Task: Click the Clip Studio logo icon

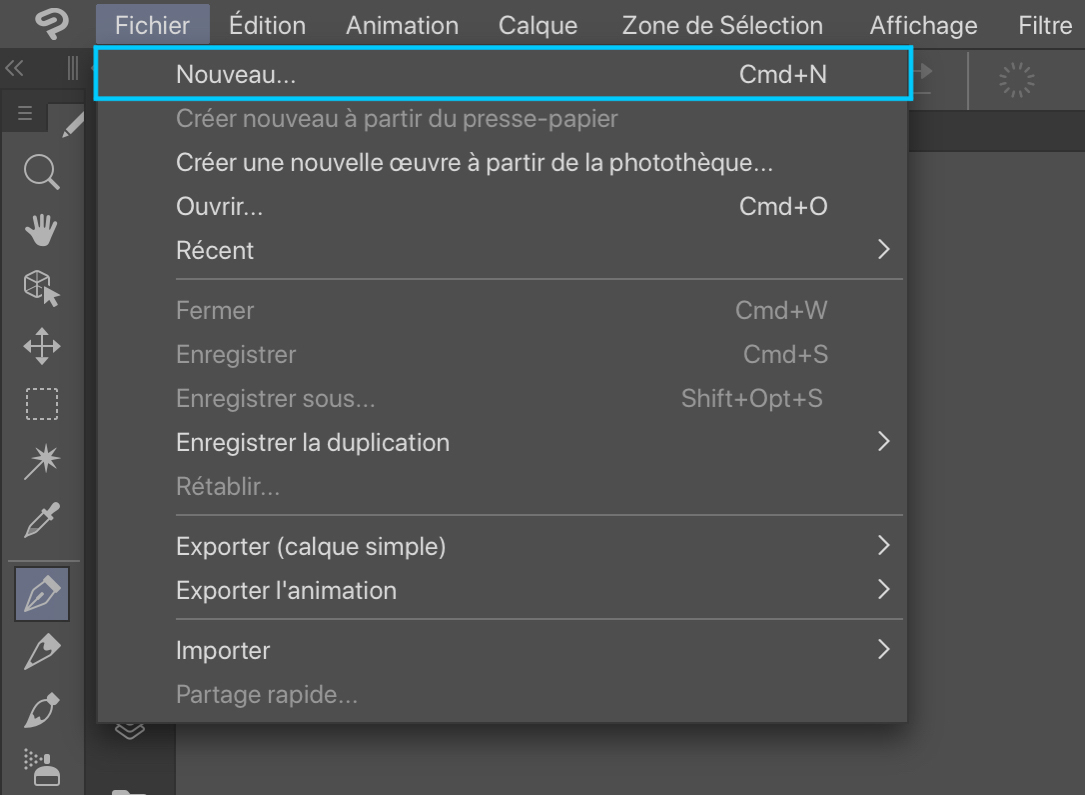Action: pos(51,24)
